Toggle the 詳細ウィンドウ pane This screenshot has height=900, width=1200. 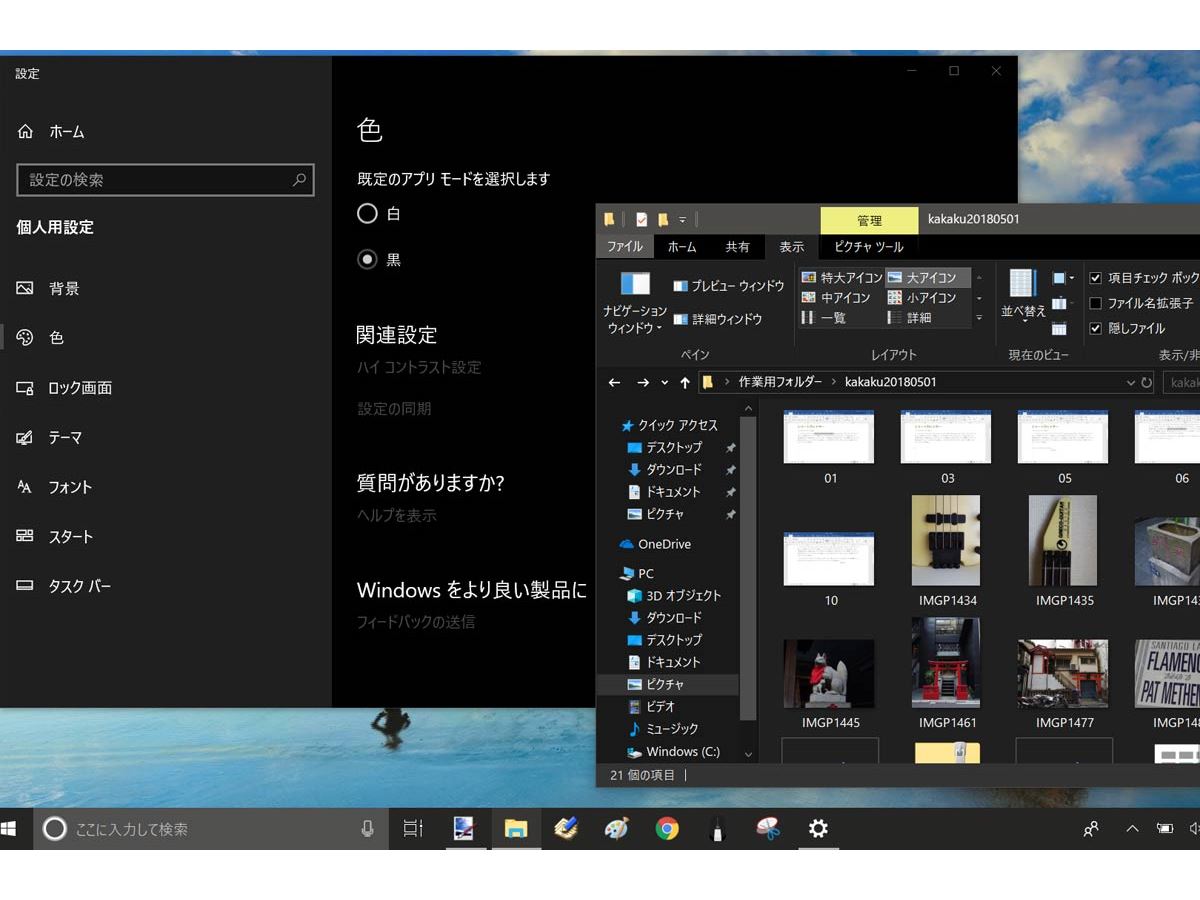click(718, 319)
